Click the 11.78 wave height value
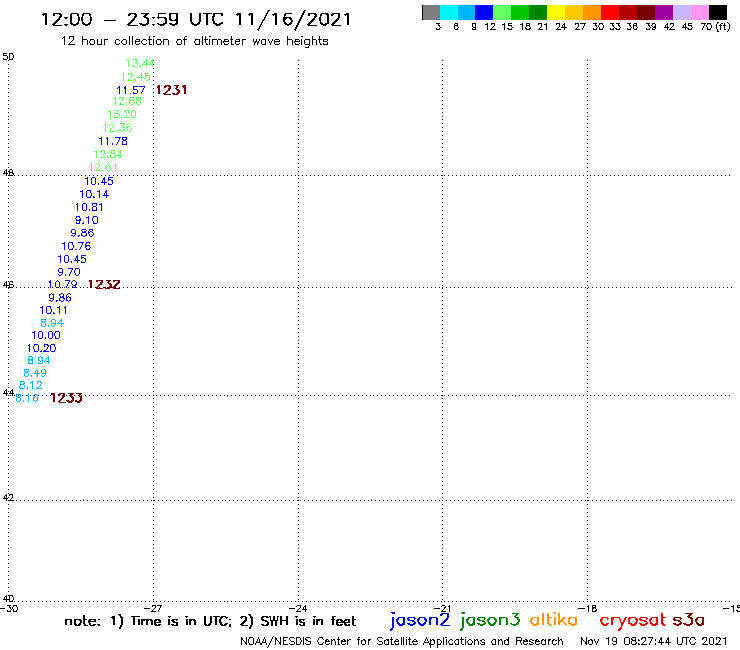Screen dimensions: 740x650 coord(113,141)
